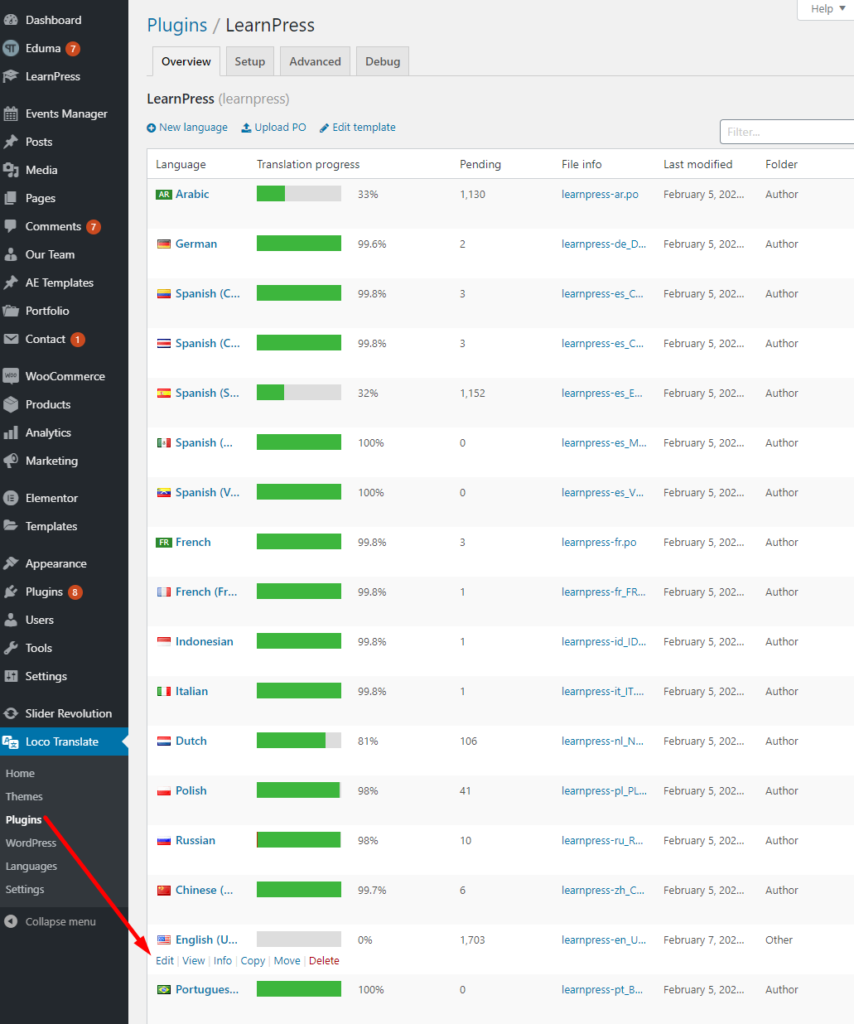Expand the Help dropdown panel
Image resolution: width=854 pixels, height=1024 pixels.
(825, 9)
